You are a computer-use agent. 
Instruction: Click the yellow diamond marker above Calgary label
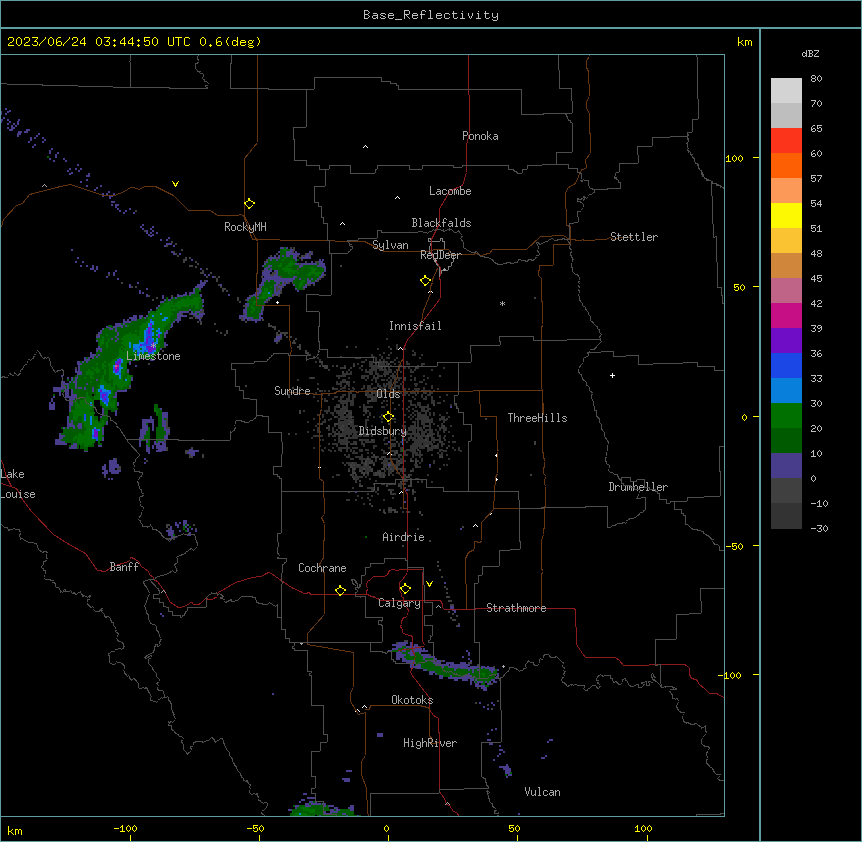tap(405, 589)
